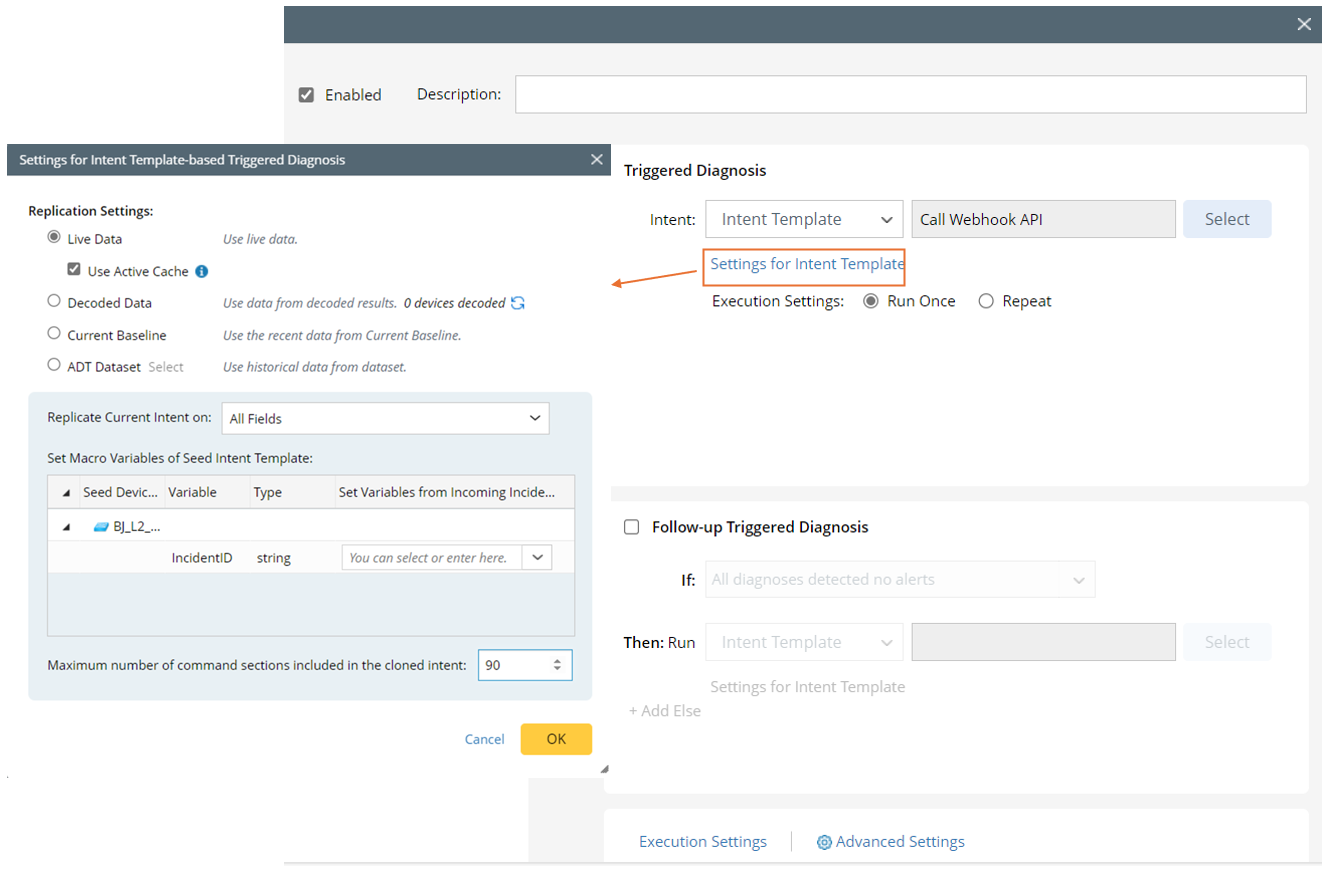This screenshot has width=1322, height=872.
Task: Click the Description text field
Action: pyautogui.click(x=910, y=94)
